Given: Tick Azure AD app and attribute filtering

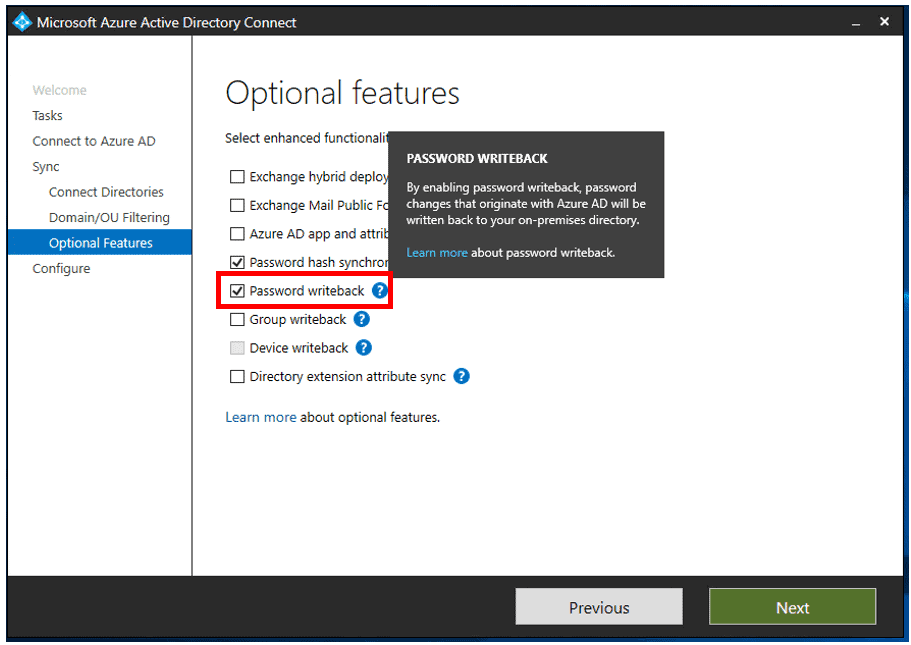Looking at the screenshot, I should pyautogui.click(x=237, y=234).
